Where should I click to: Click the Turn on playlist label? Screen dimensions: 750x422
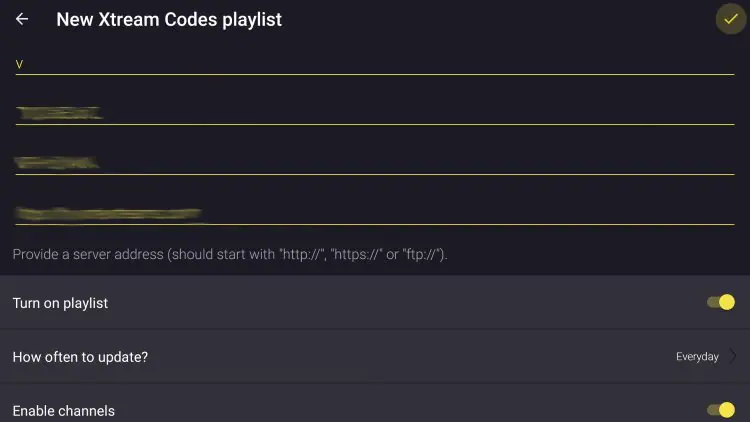60,303
